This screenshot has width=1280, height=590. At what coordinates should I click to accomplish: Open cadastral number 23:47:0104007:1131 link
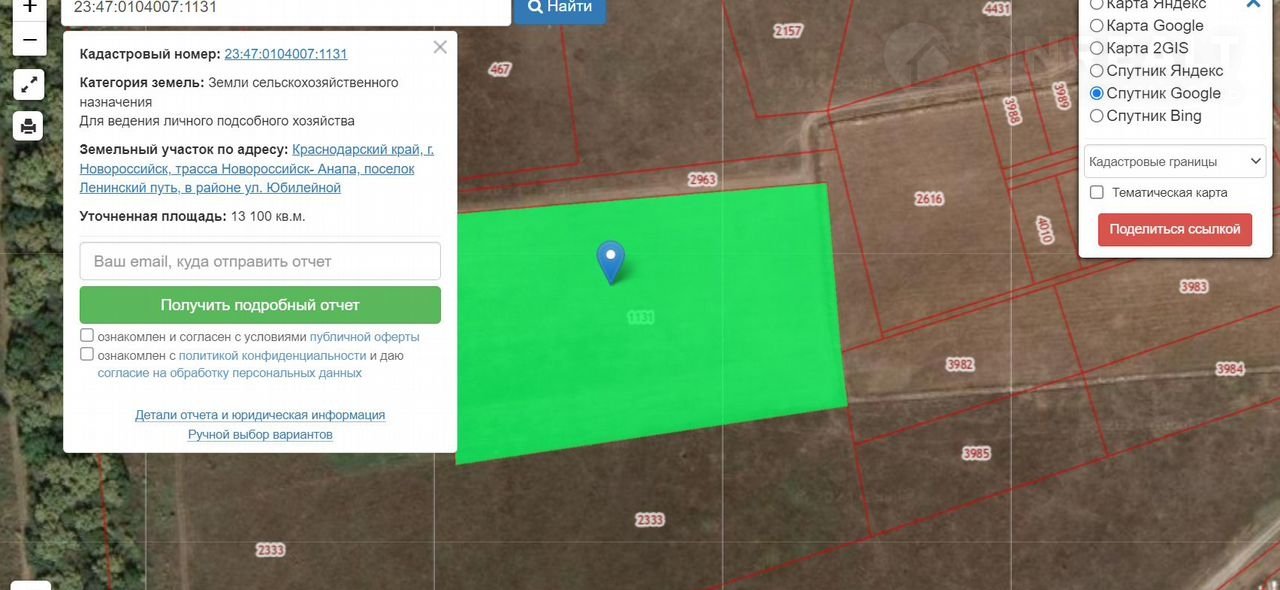[x=286, y=54]
